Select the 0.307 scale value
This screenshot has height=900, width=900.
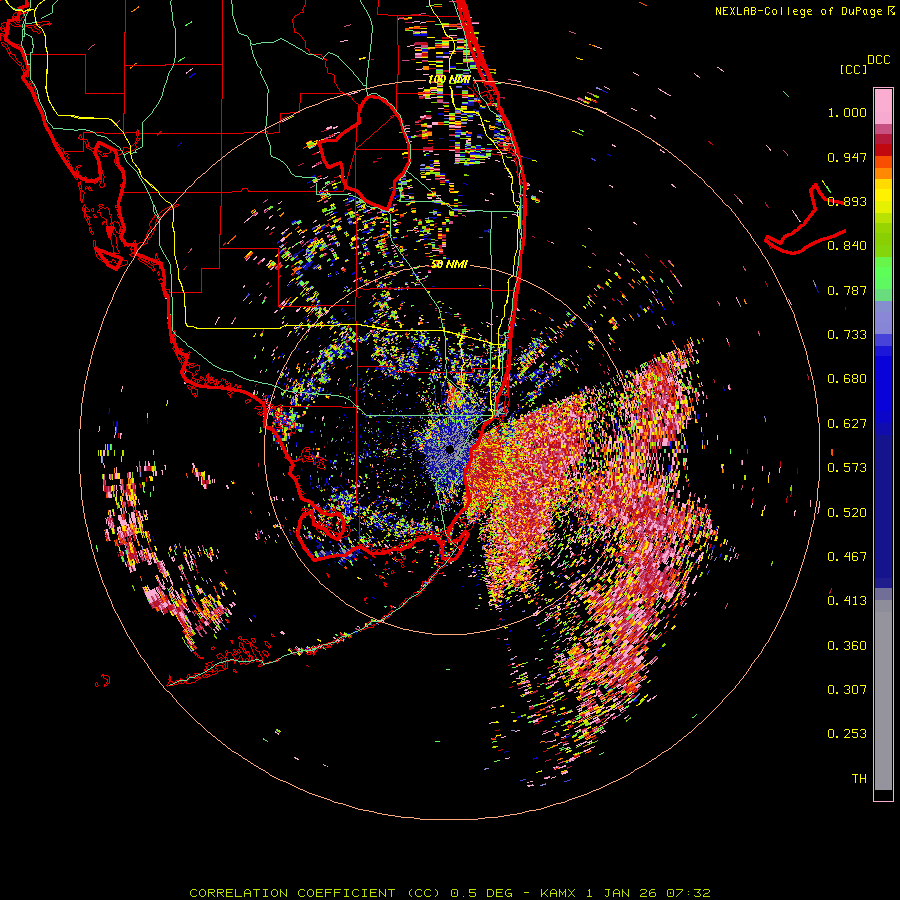847,690
